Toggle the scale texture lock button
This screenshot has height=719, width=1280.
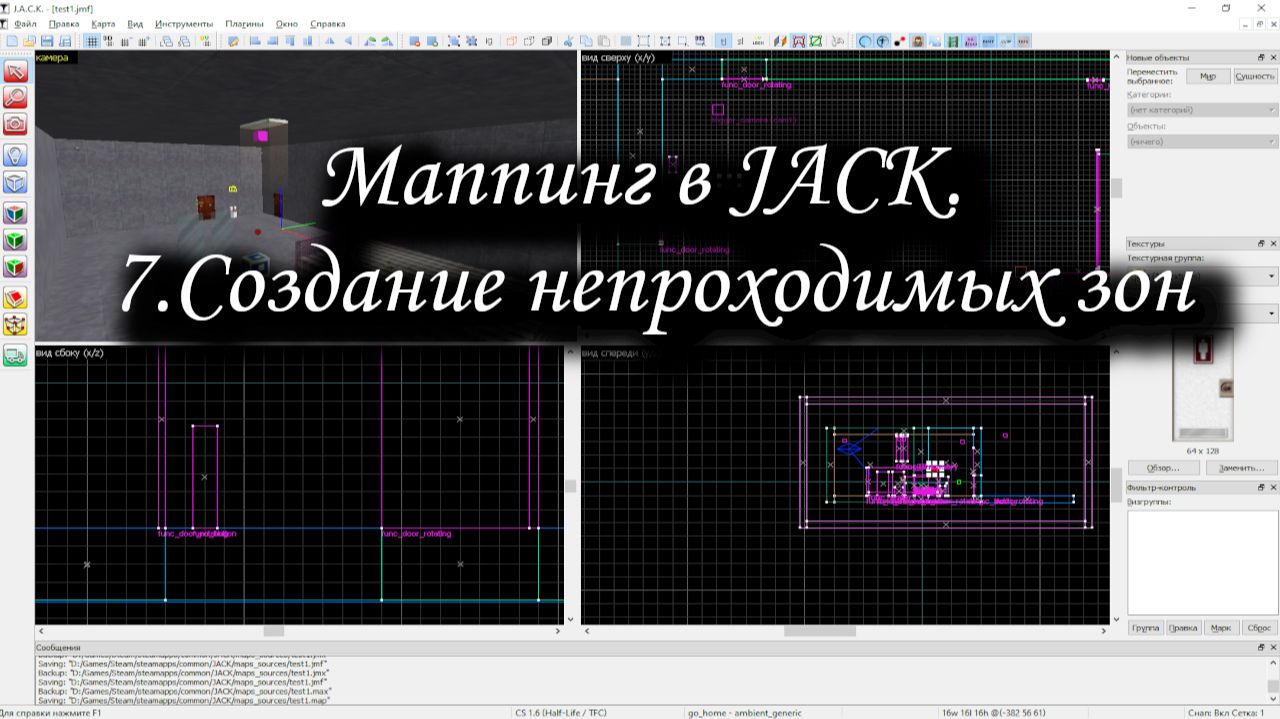pyautogui.click(x=741, y=41)
